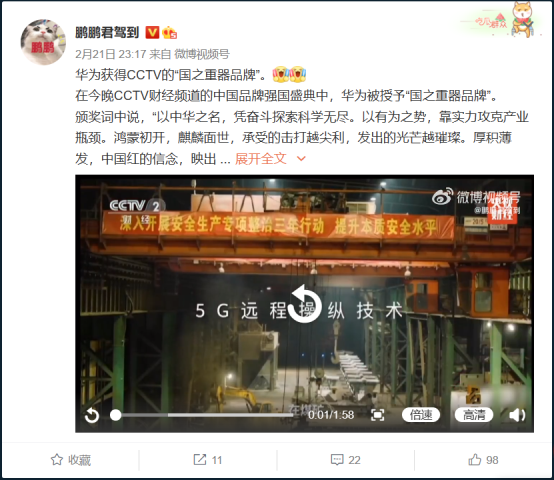This screenshot has width=554, height=480.
Task: Click the crown membership badge icon
Action: (170, 33)
